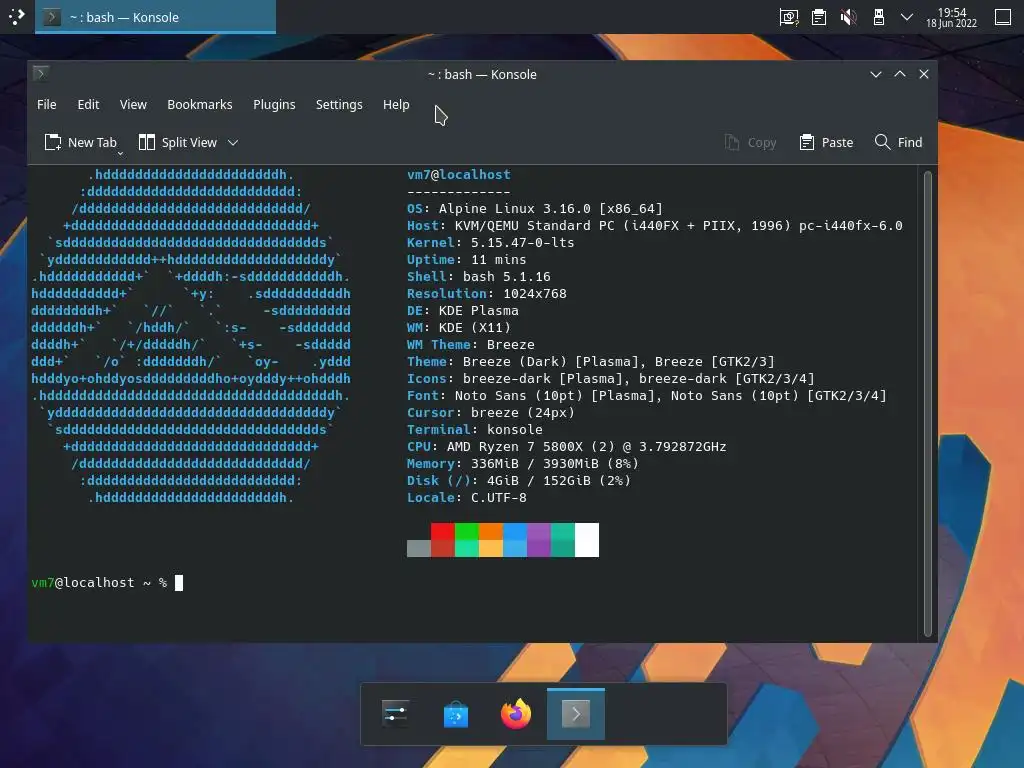
Task: Click the Konsole entry in the top task bar
Action: (x=155, y=17)
